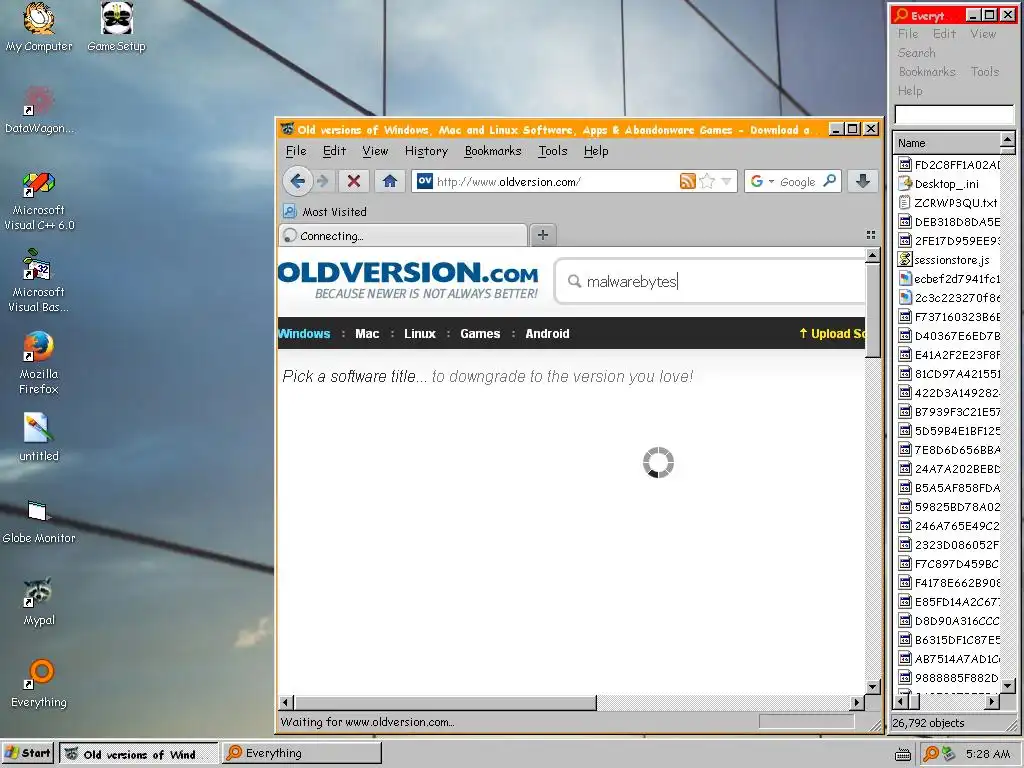Image resolution: width=1024 pixels, height=768 pixels.
Task: Click the Mac category link
Action: (367, 334)
